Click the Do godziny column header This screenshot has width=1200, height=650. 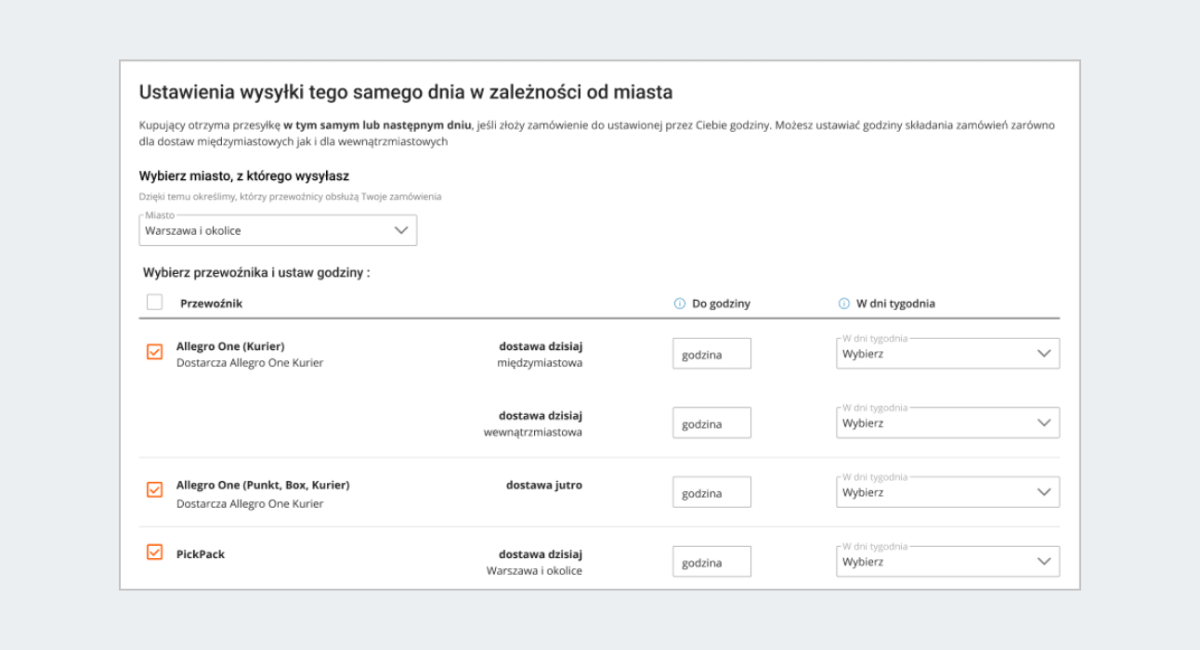pyautogui.click(x=721, y=304)
